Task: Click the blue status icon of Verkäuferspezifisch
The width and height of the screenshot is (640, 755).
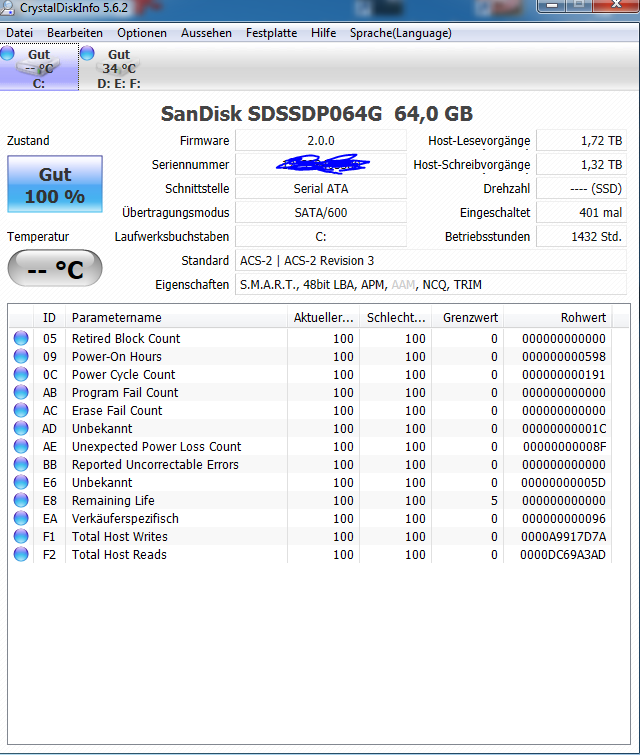Action: pyautogui.click(x=21, y=518)
